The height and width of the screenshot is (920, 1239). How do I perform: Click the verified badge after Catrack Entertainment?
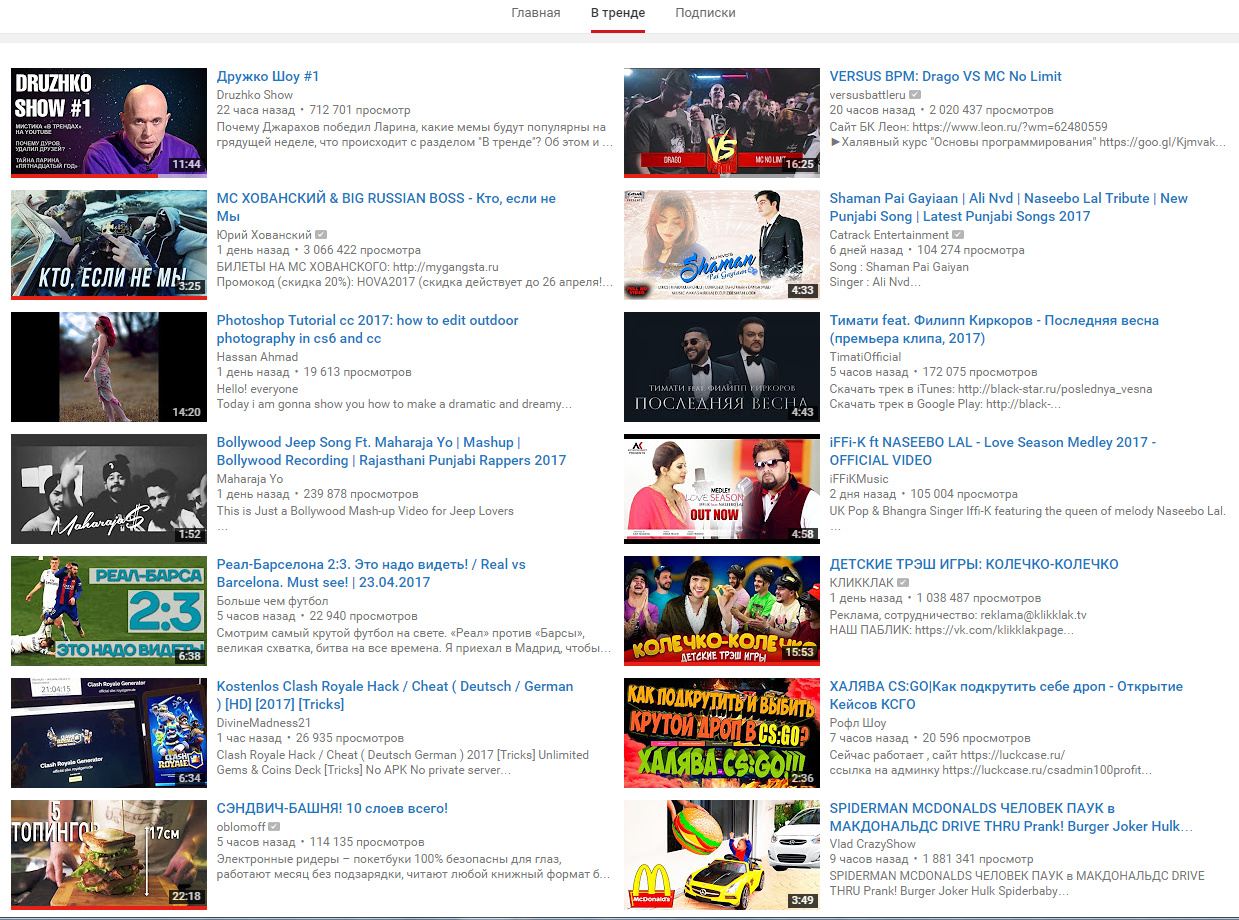point(958,234)
